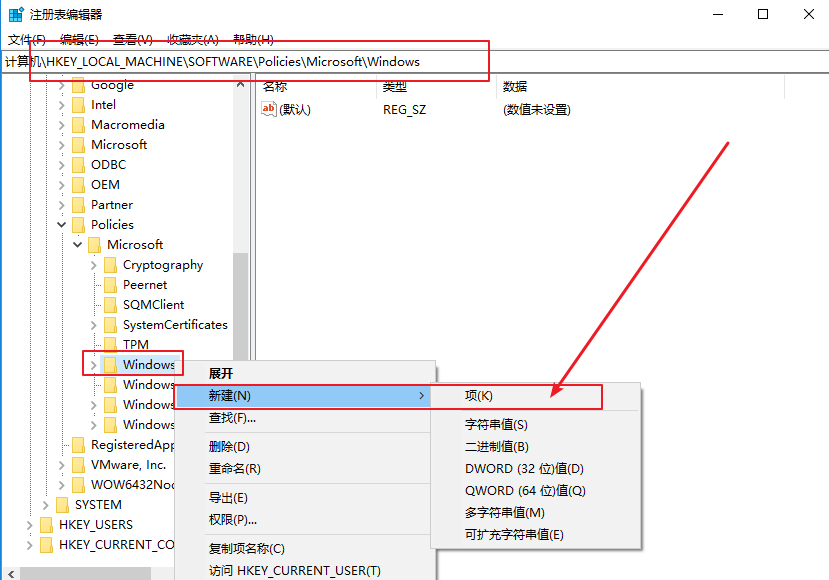Select 重命名(R) in context menu
Viewport: 829px width, 580px height.
click(234, 468)
